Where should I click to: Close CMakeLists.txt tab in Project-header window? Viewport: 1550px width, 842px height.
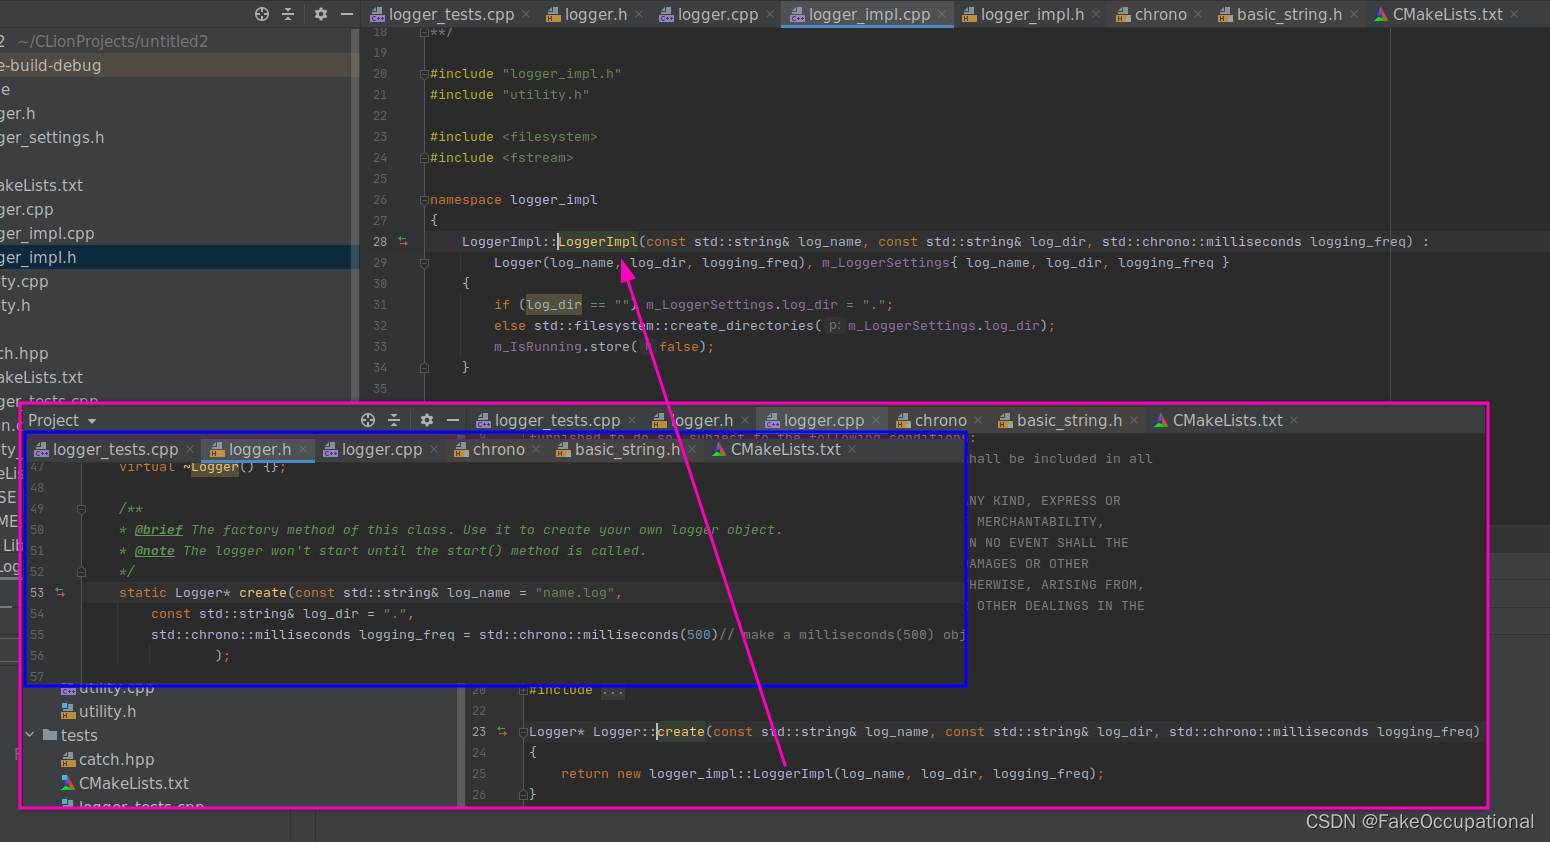(1294, 420)
